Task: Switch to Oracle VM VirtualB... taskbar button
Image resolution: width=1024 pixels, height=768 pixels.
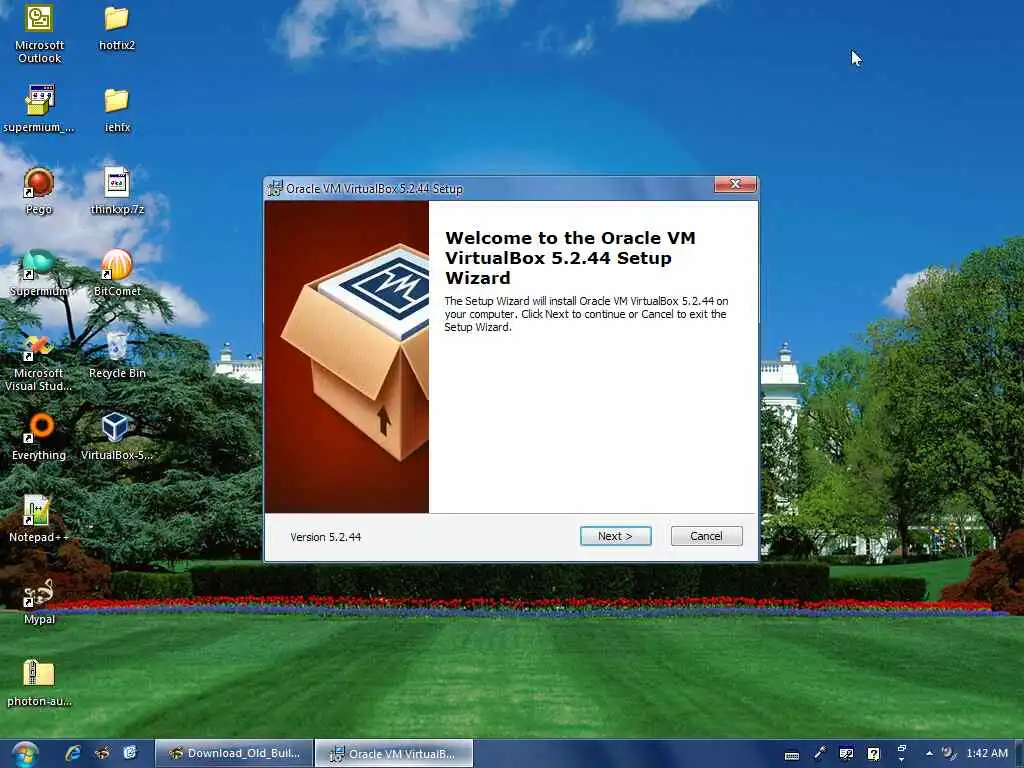Action: 394,754
